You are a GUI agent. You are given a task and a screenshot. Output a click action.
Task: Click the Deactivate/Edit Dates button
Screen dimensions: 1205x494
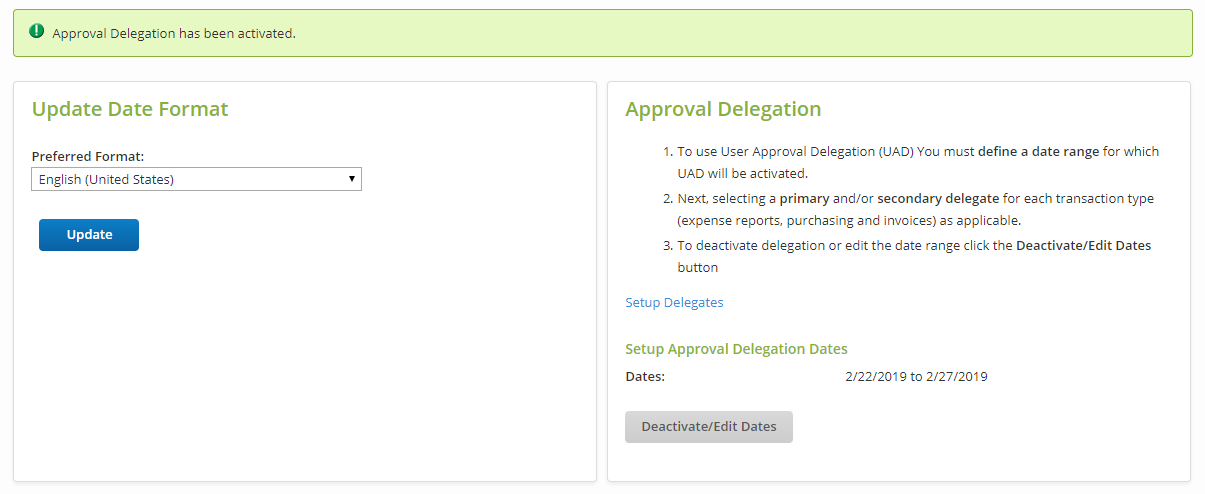tap(708, 426)
